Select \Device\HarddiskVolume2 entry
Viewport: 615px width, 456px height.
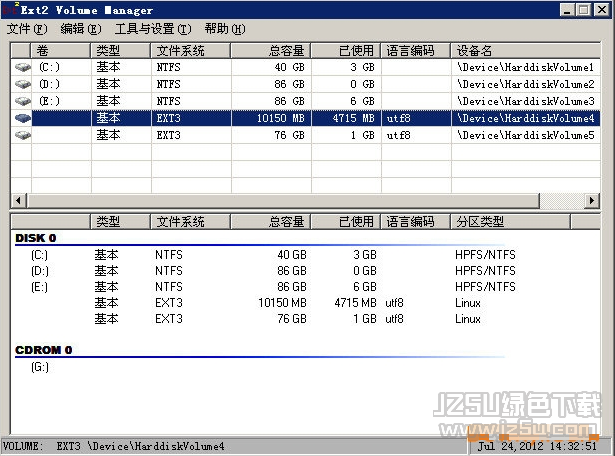[525, 84]
